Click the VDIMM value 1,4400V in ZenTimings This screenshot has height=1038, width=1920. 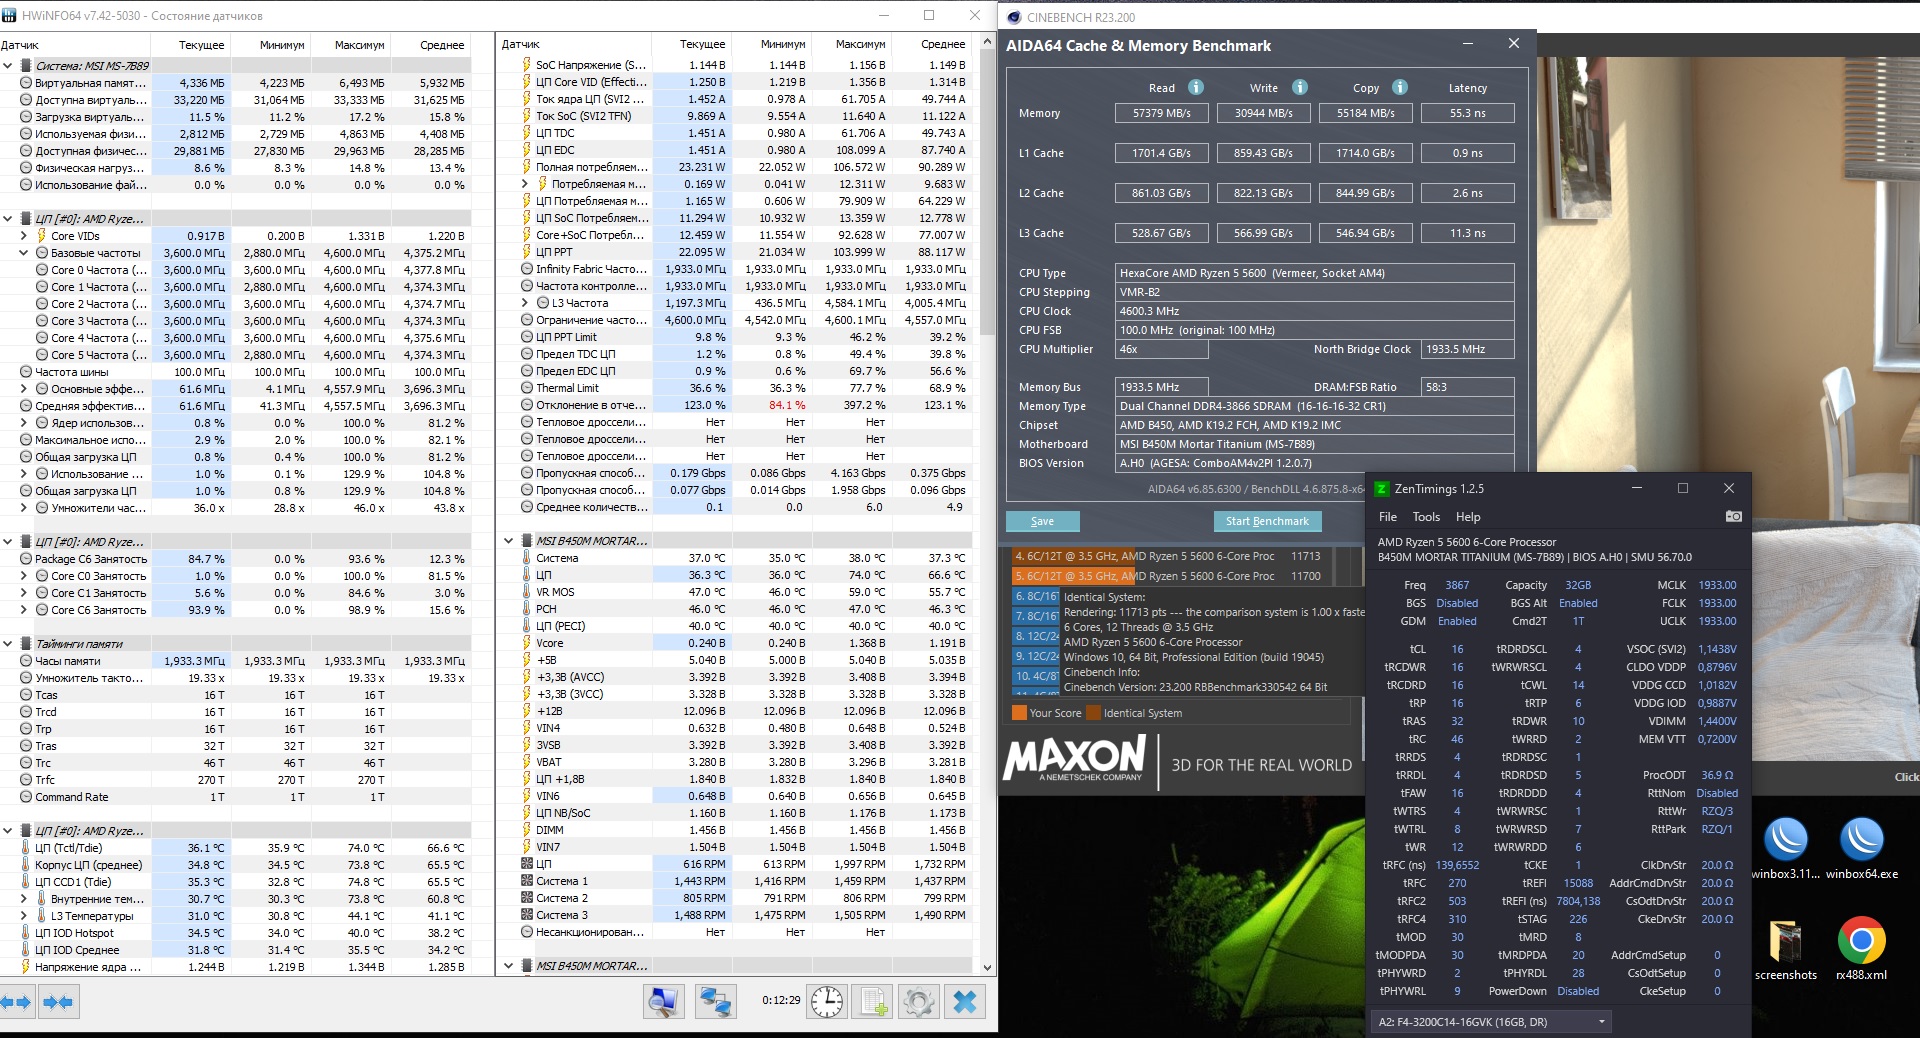(1717, 721)
